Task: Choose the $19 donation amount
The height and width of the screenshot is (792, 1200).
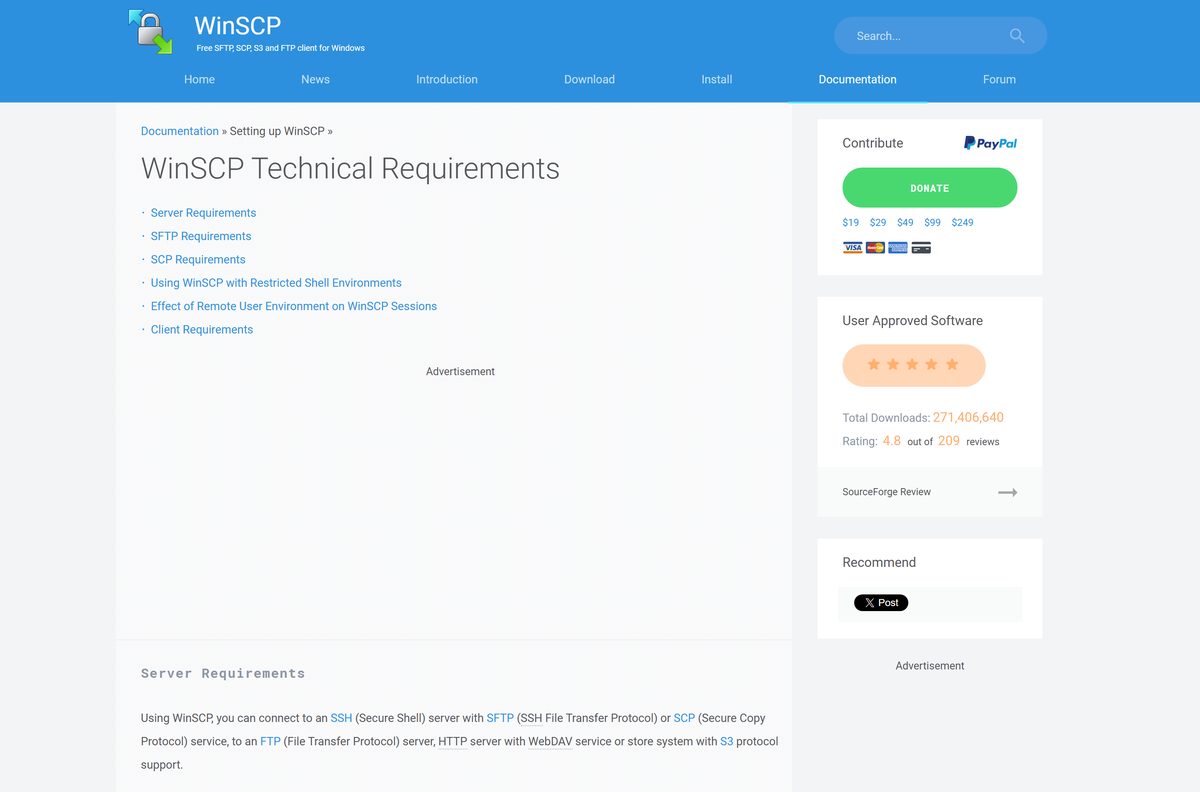Action: (851, 222)
